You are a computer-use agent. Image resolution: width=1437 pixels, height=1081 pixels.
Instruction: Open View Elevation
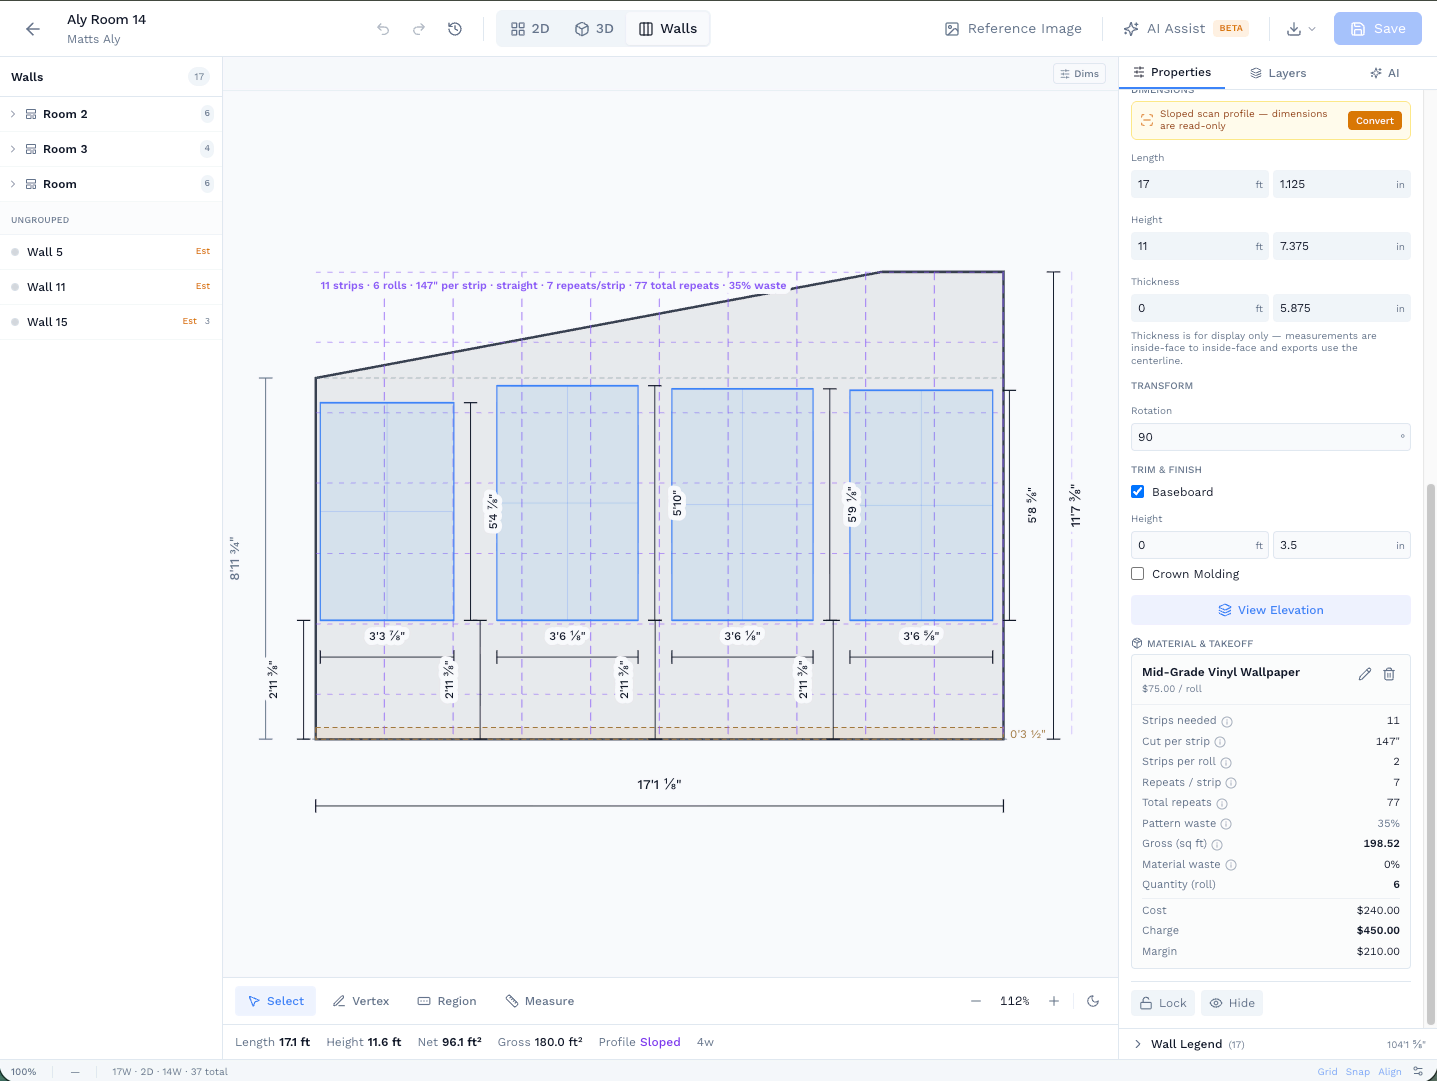[1271, 610]
